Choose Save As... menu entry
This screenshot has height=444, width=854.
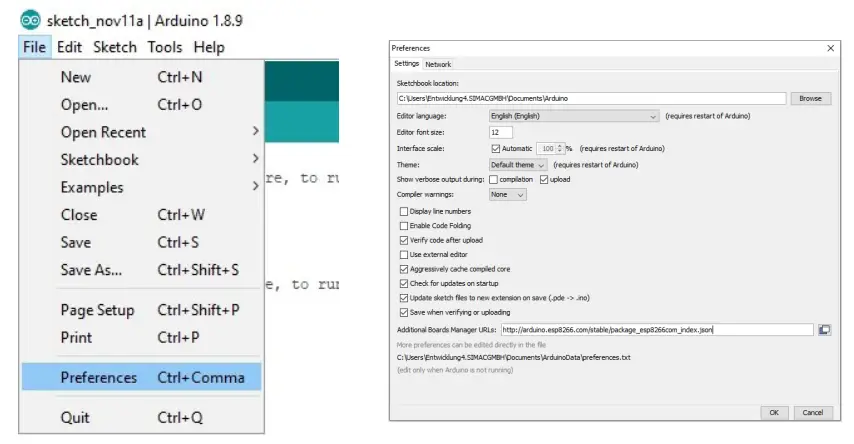(142, 270)
